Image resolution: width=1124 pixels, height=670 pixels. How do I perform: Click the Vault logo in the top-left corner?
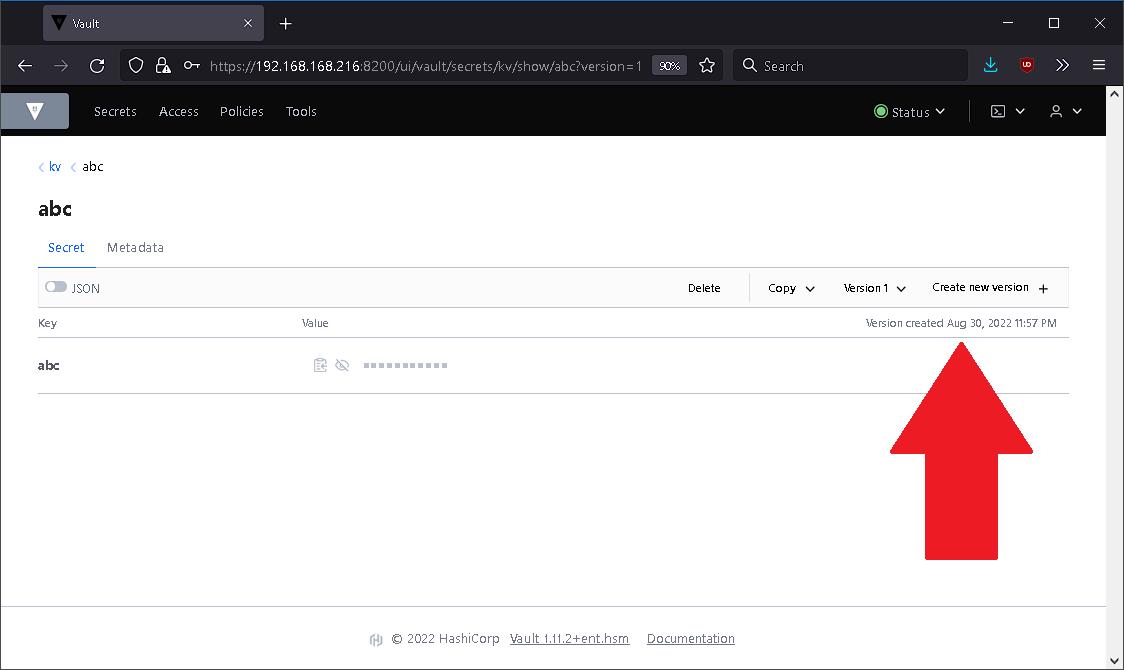click(35, 110)
